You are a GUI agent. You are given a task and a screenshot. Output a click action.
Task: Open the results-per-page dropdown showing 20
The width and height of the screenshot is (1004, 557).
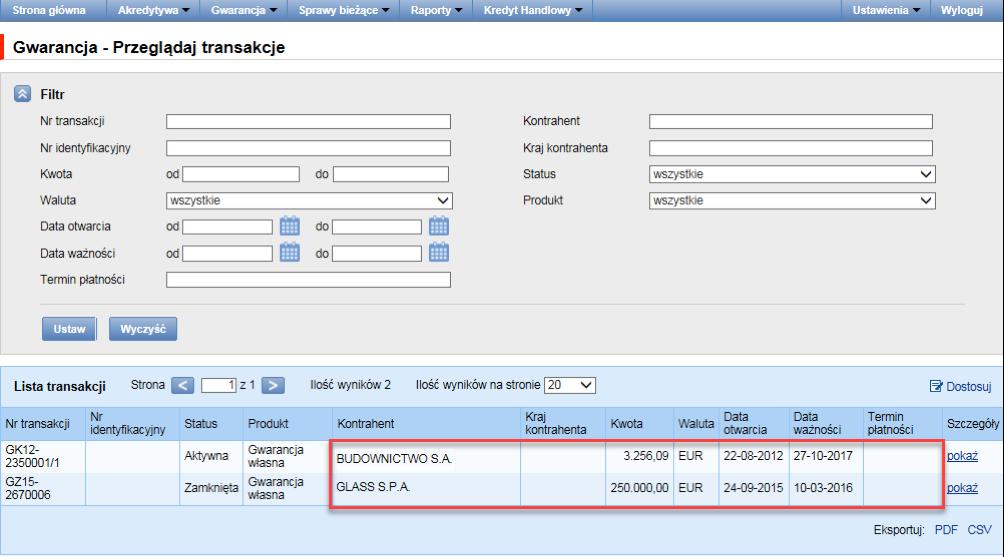[570, 385]
